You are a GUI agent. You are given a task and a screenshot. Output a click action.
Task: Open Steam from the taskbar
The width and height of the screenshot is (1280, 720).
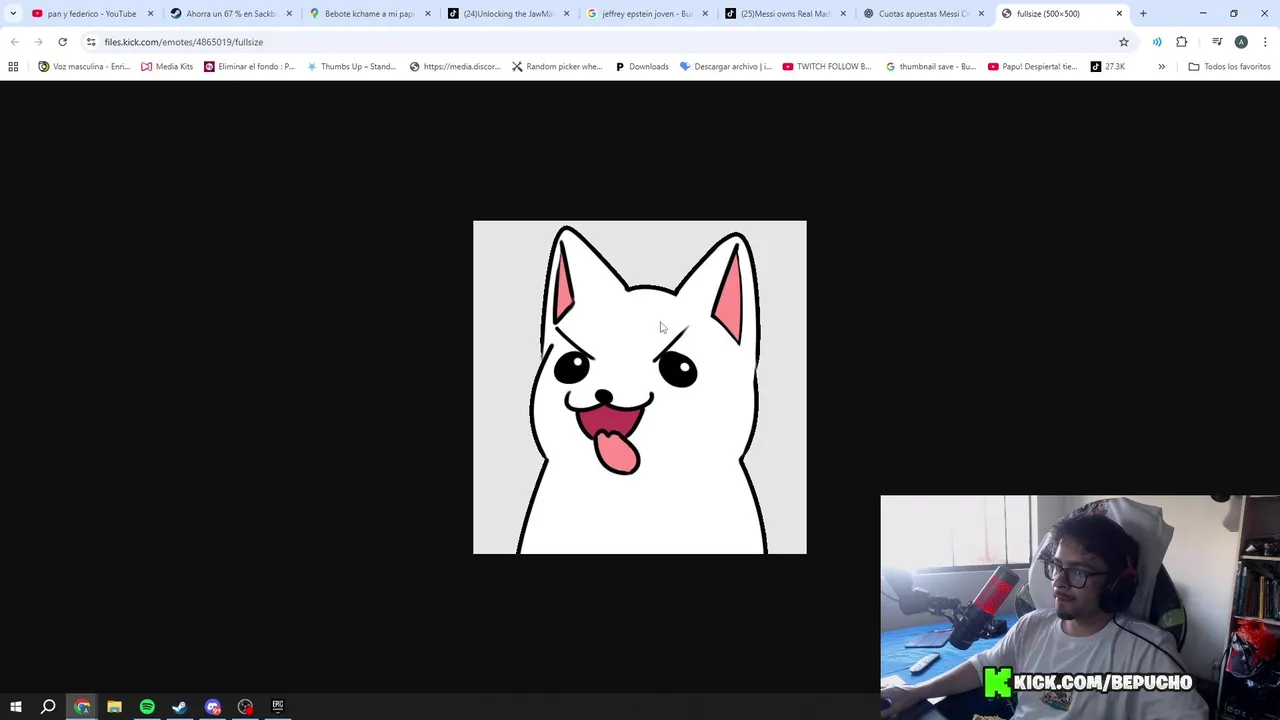point(179,707)
